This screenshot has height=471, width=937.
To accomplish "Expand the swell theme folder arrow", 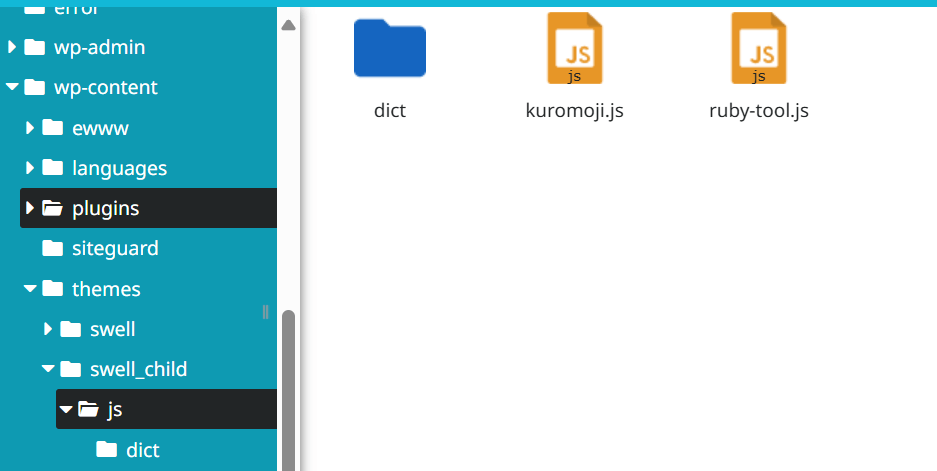I will (48, 329).
